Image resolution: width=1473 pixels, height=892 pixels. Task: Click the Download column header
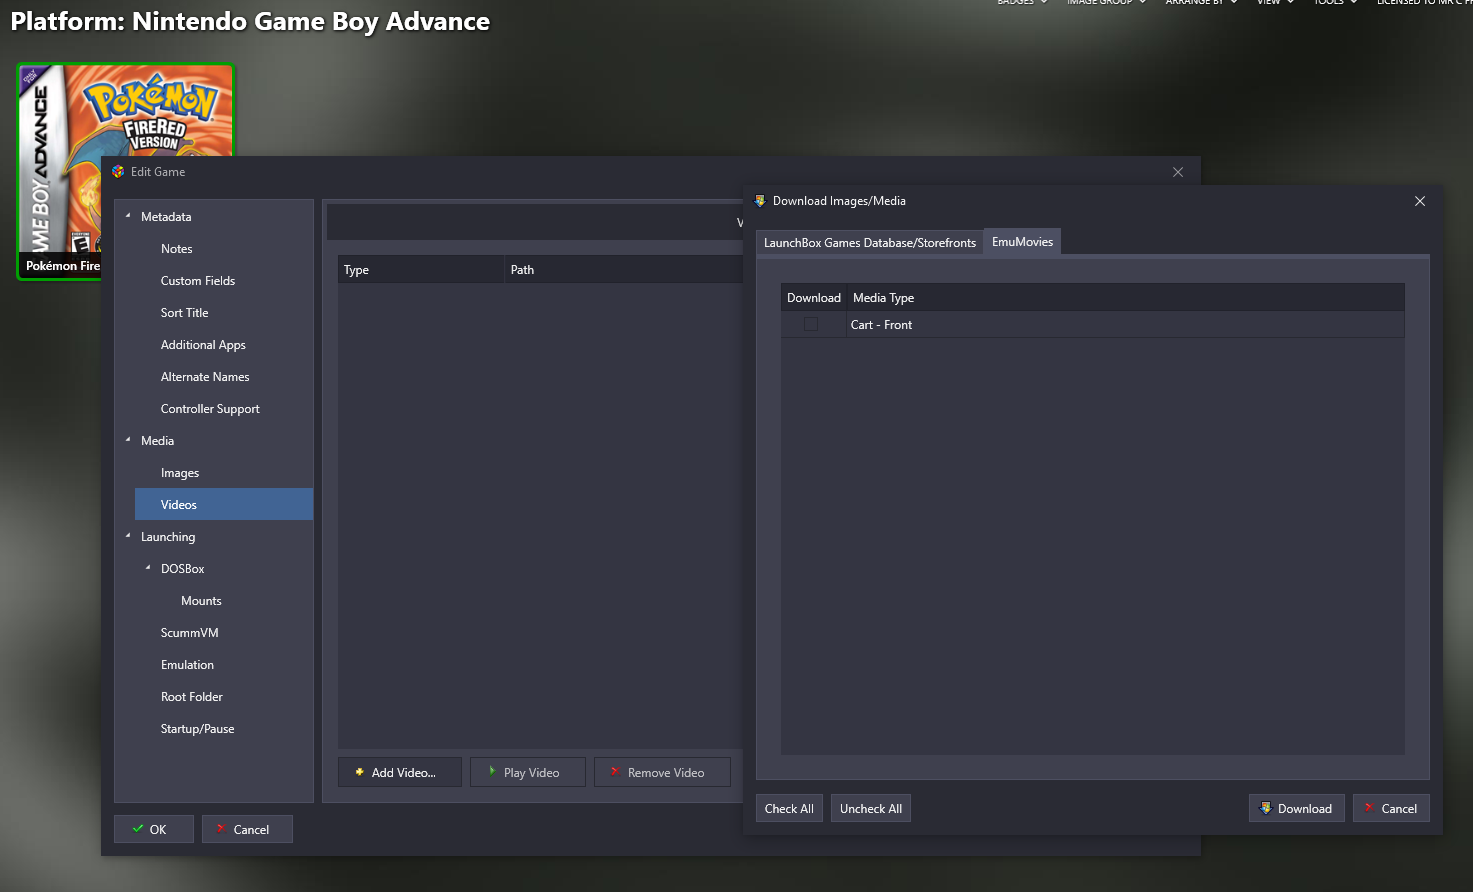(814, 298)
